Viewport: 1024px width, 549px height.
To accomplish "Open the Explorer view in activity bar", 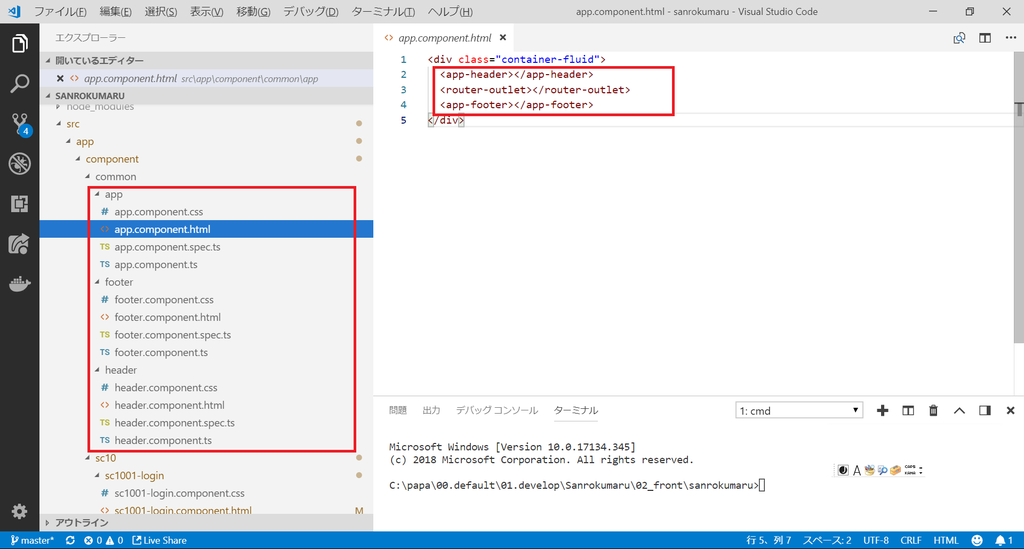I will pyautogui.click(x=20, y=44).
